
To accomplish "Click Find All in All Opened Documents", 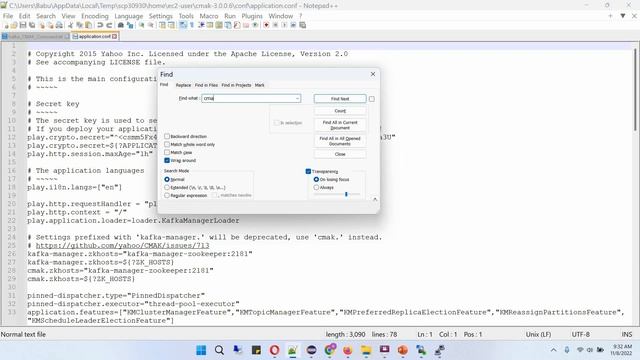I will (340, 141).
